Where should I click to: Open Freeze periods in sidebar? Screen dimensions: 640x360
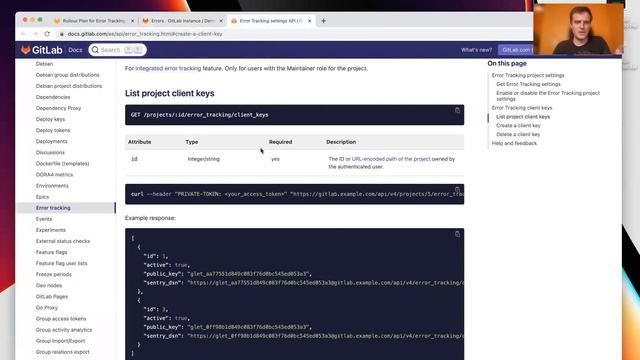(53, 274)
